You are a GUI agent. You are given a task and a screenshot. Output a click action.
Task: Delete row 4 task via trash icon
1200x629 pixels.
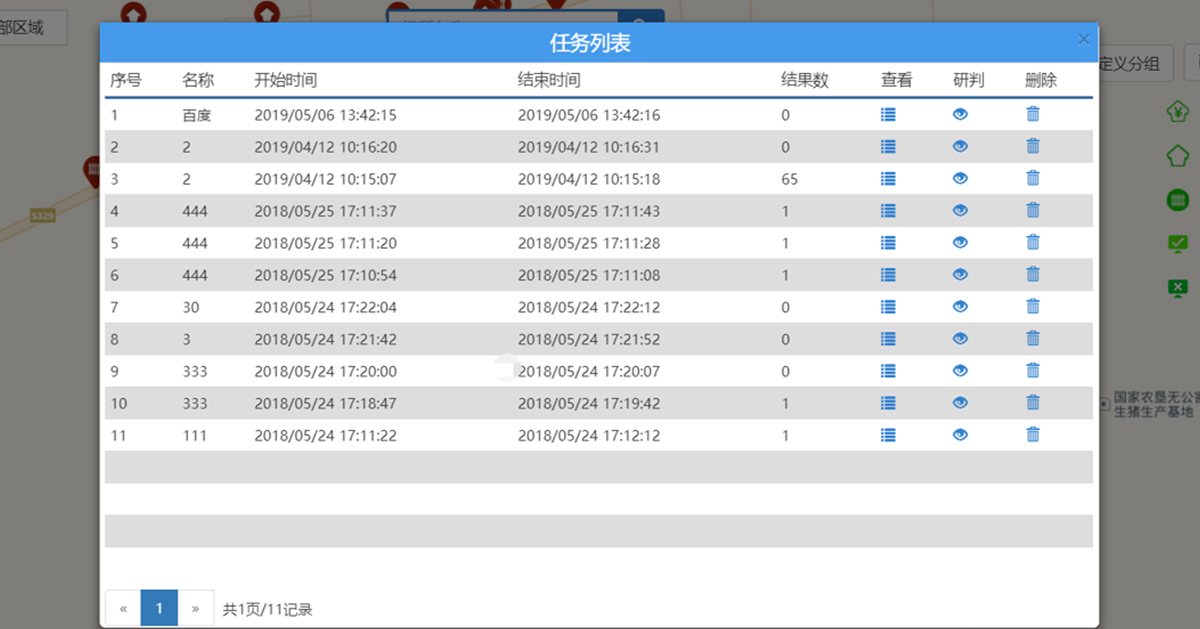(1033, 210)
